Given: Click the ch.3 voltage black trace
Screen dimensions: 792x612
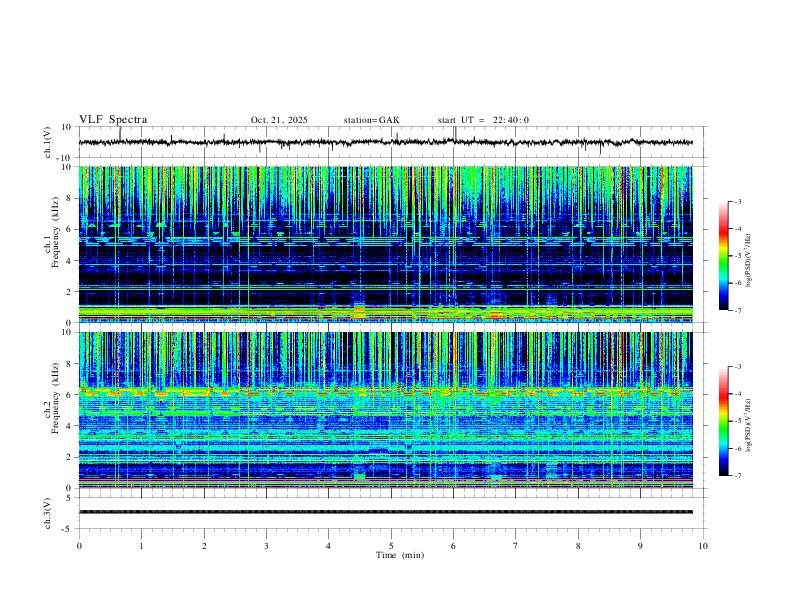Looking at the screenshot, I should tap(385, 512).
